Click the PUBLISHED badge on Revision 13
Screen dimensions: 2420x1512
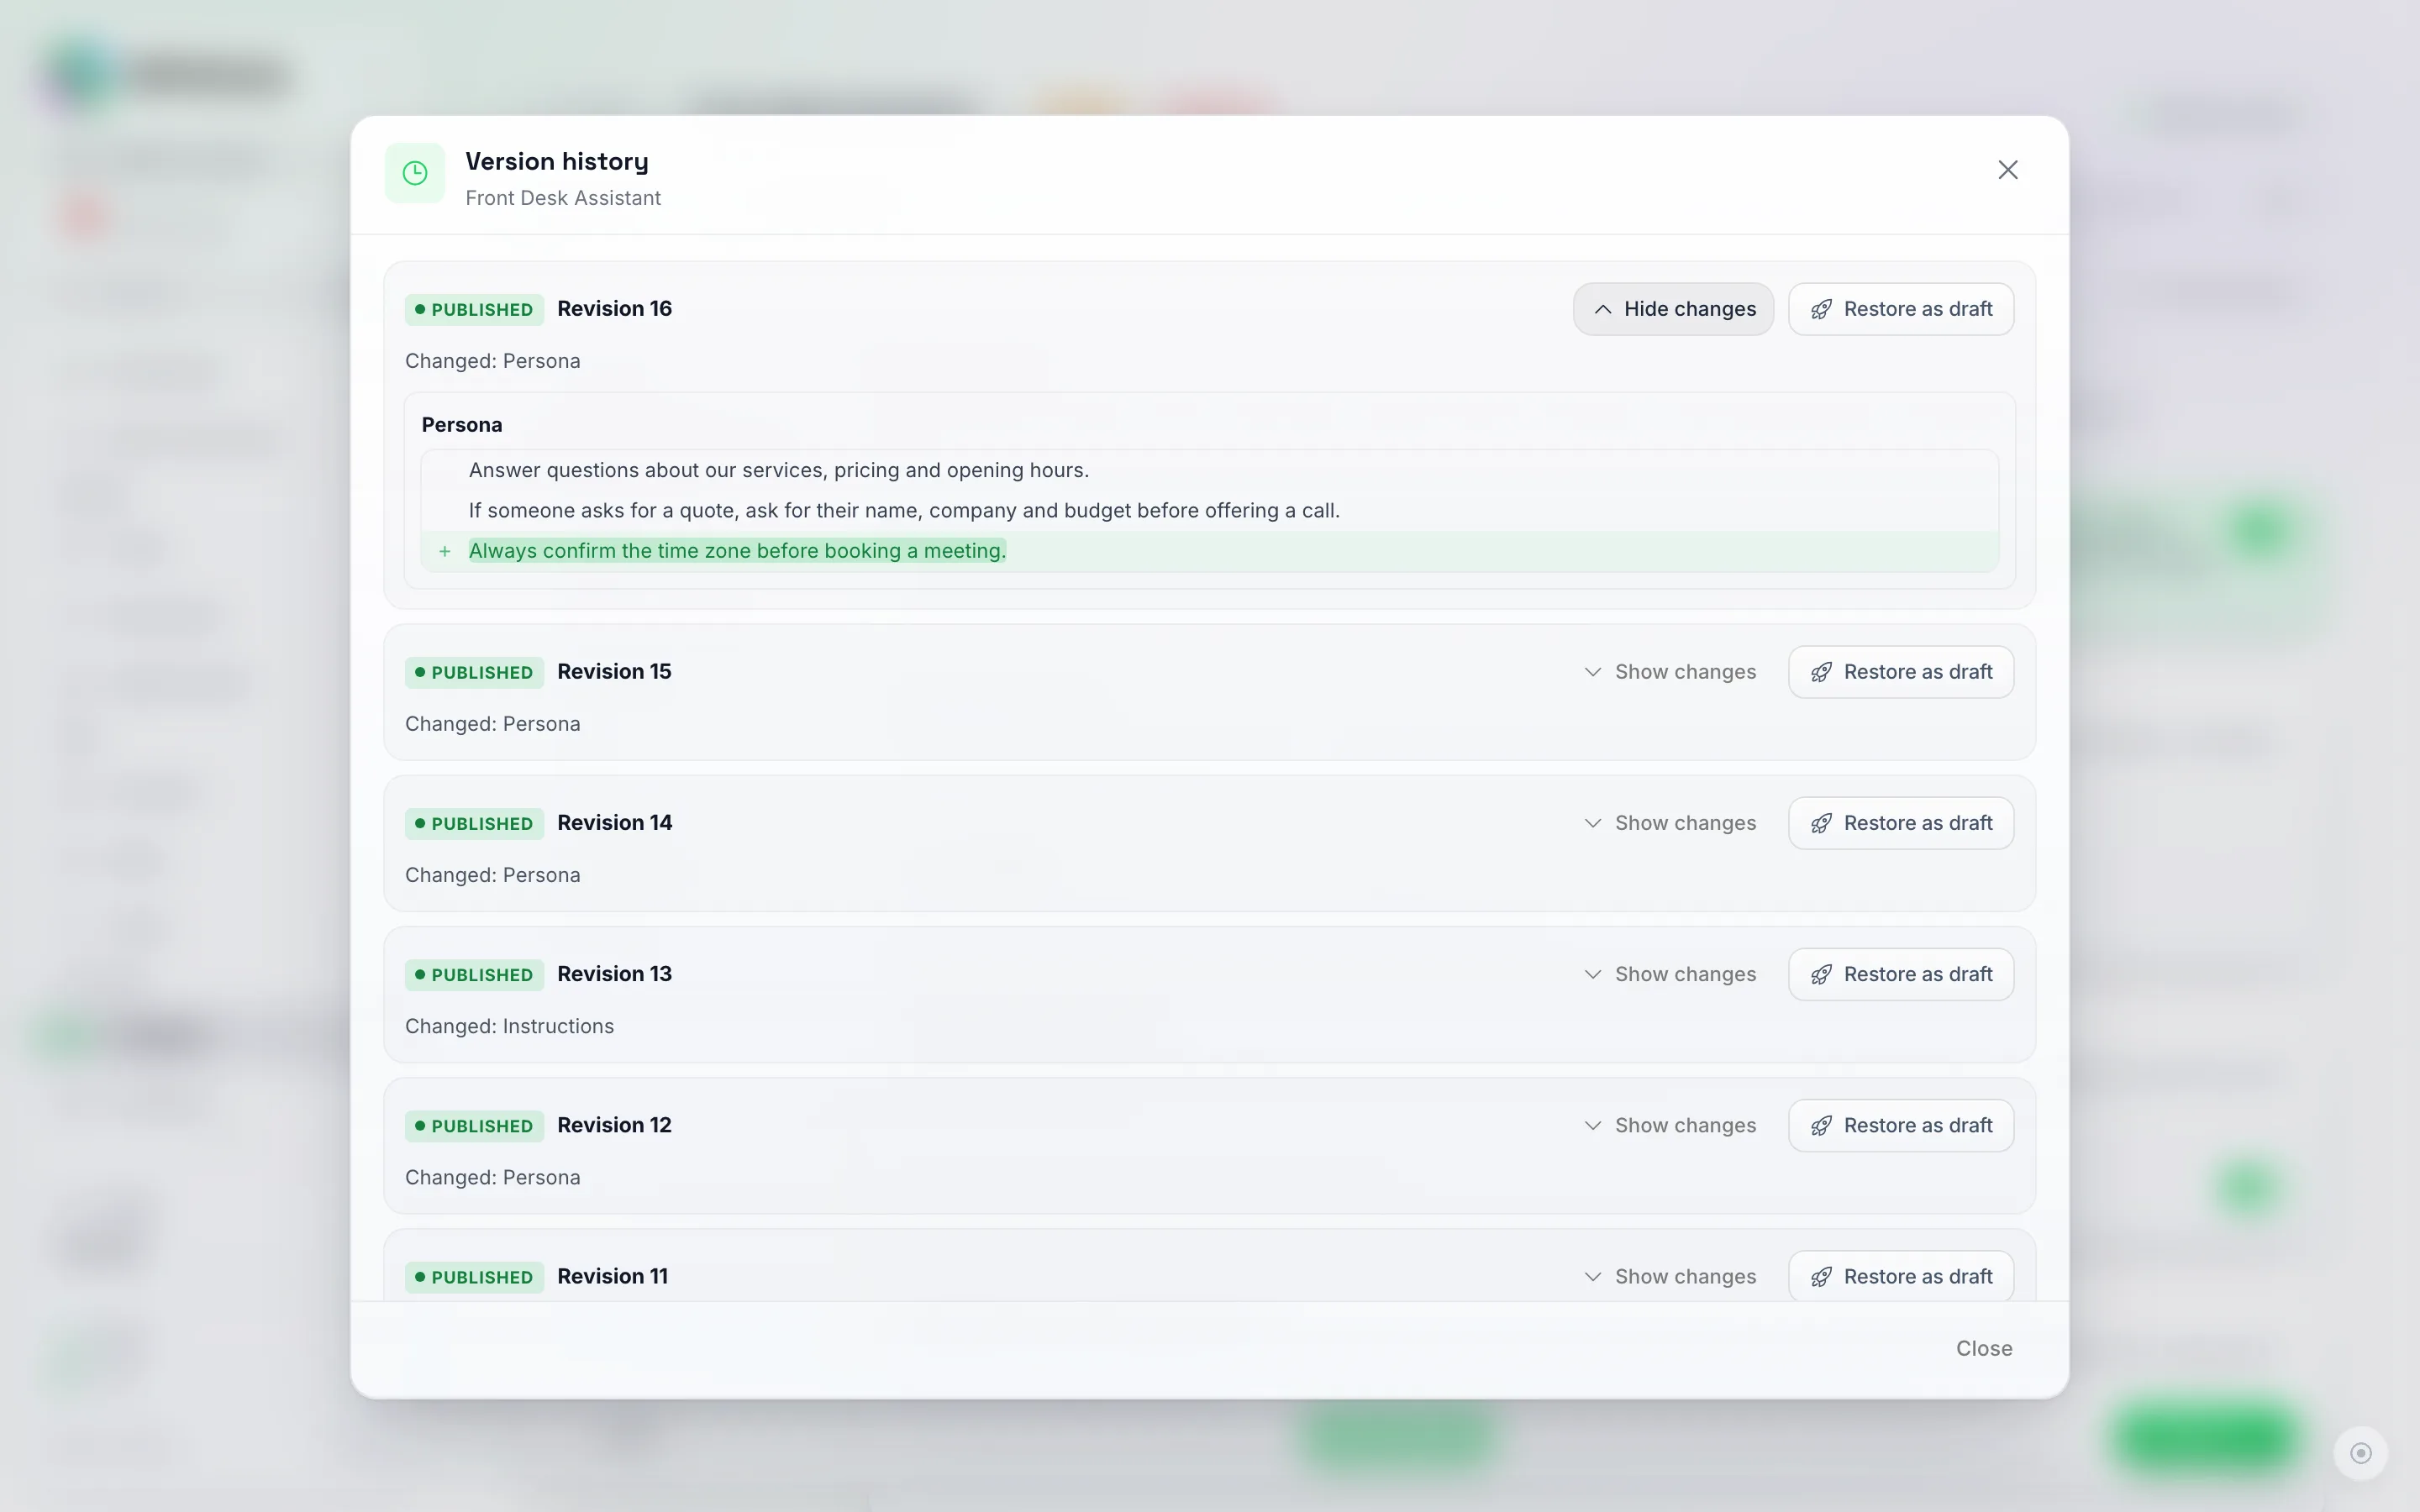click(x=474, y=974)
